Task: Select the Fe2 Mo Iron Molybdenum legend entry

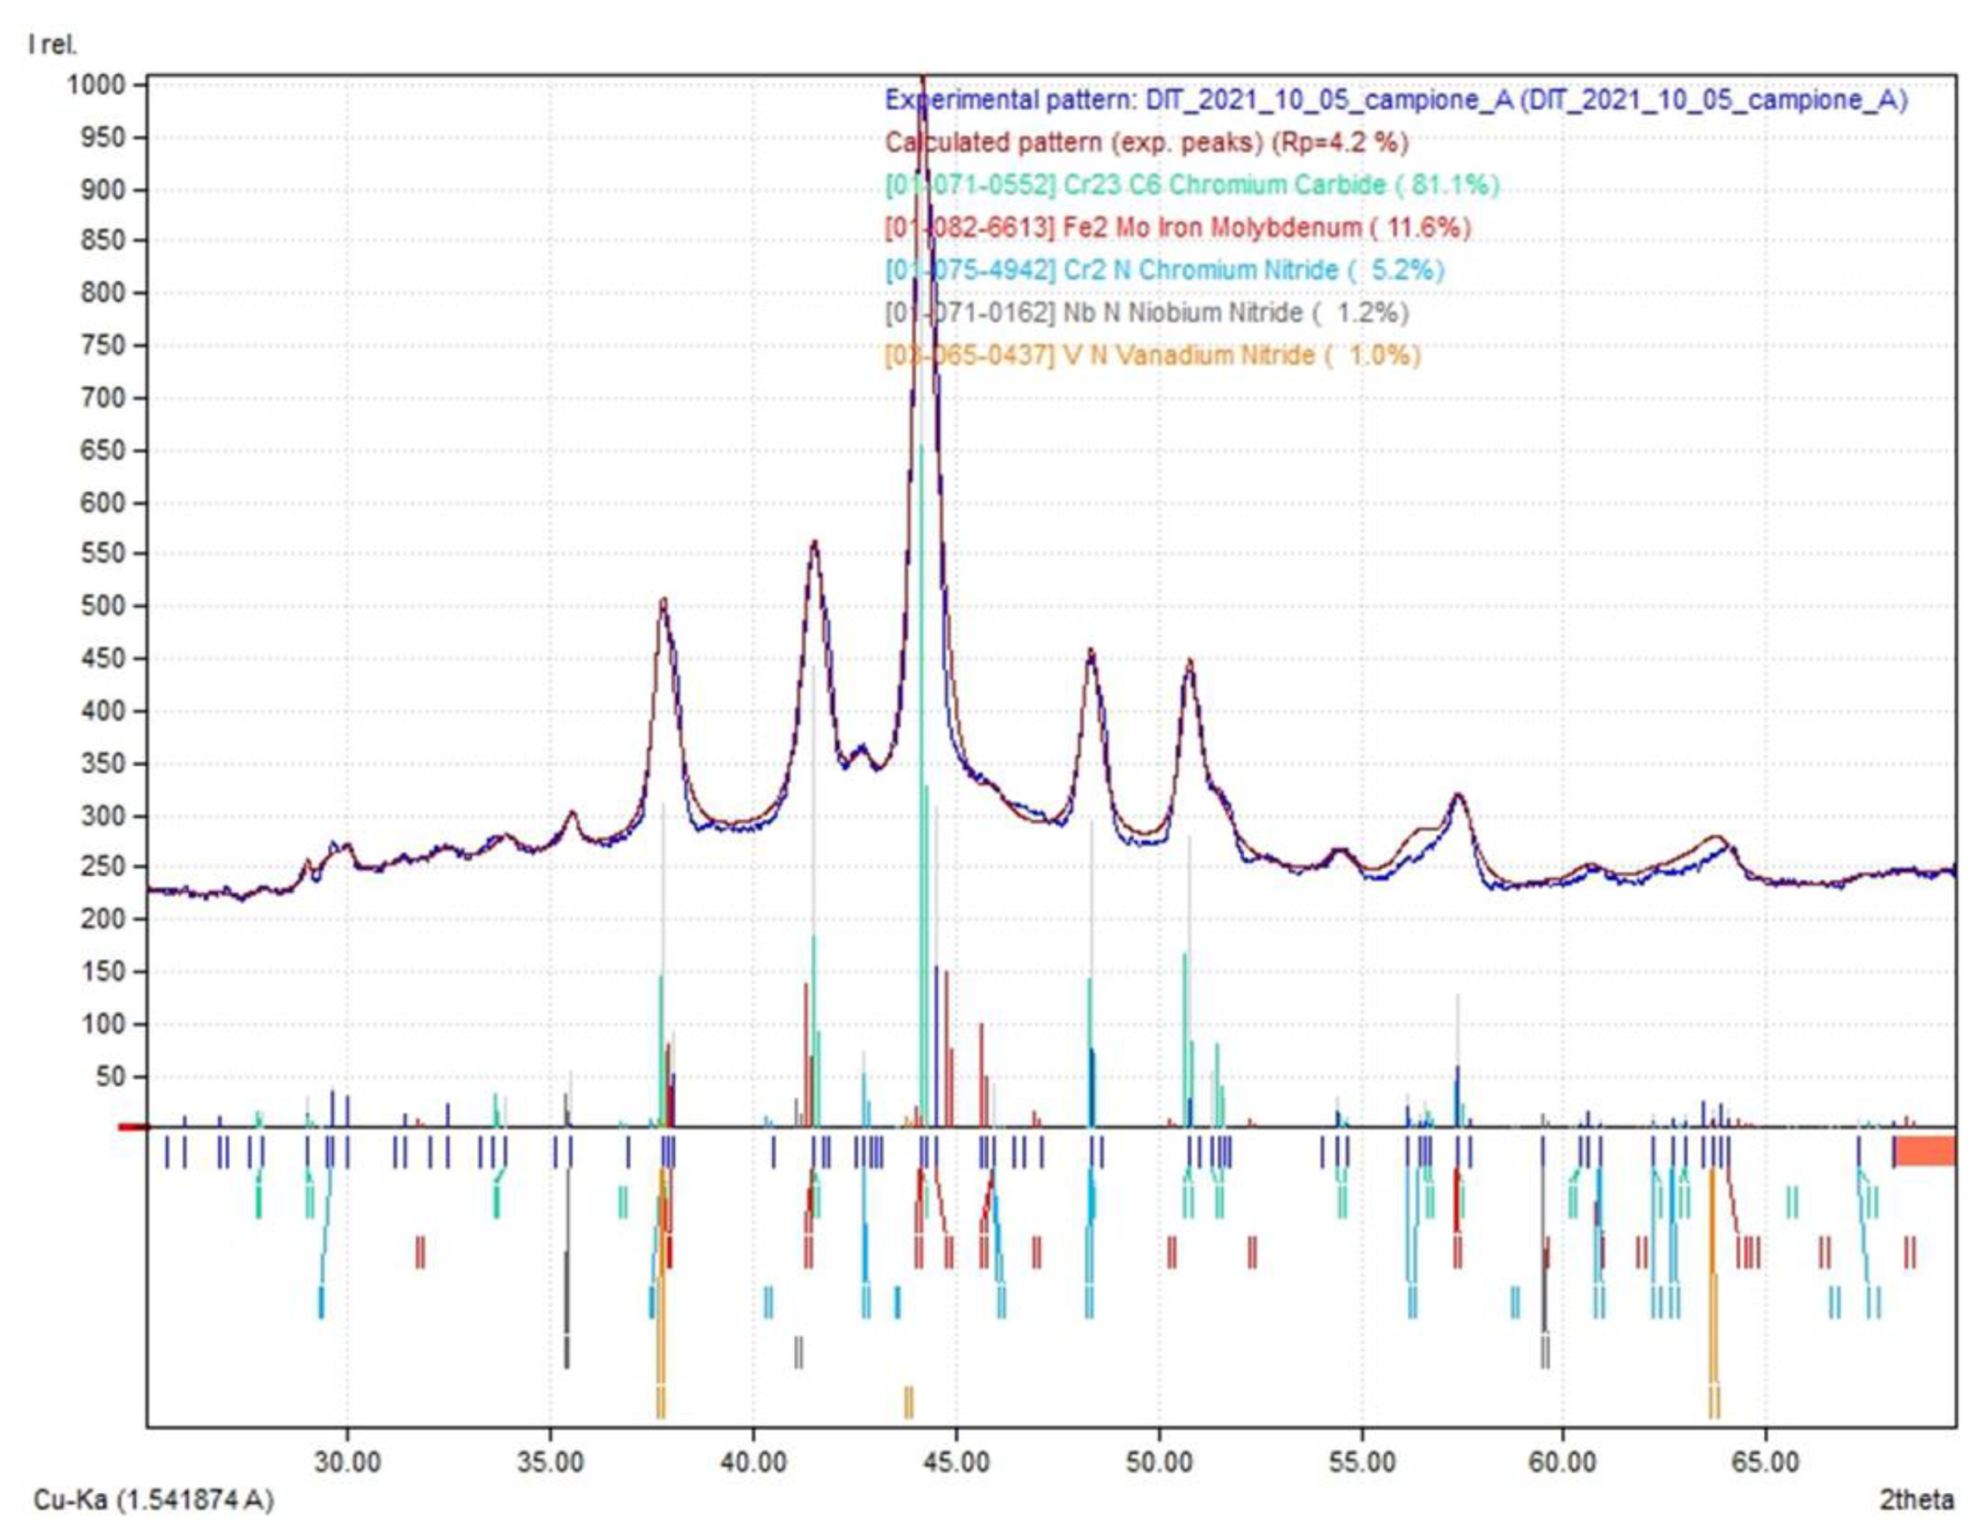Action: pos(1177,227)
